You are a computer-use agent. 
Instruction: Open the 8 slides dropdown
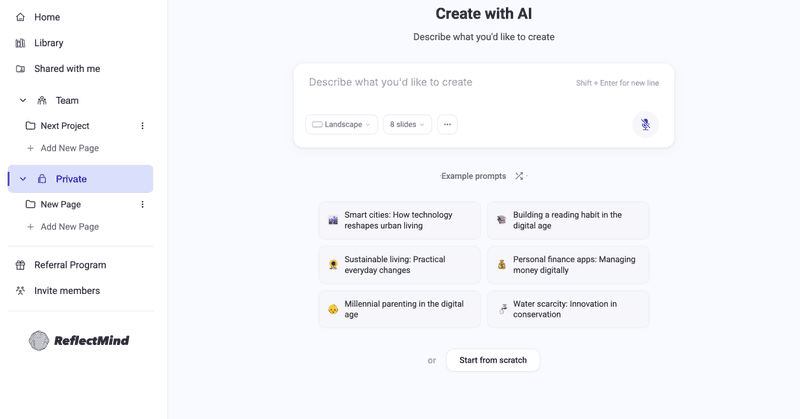pyautogui.click(x=407, y=125)
